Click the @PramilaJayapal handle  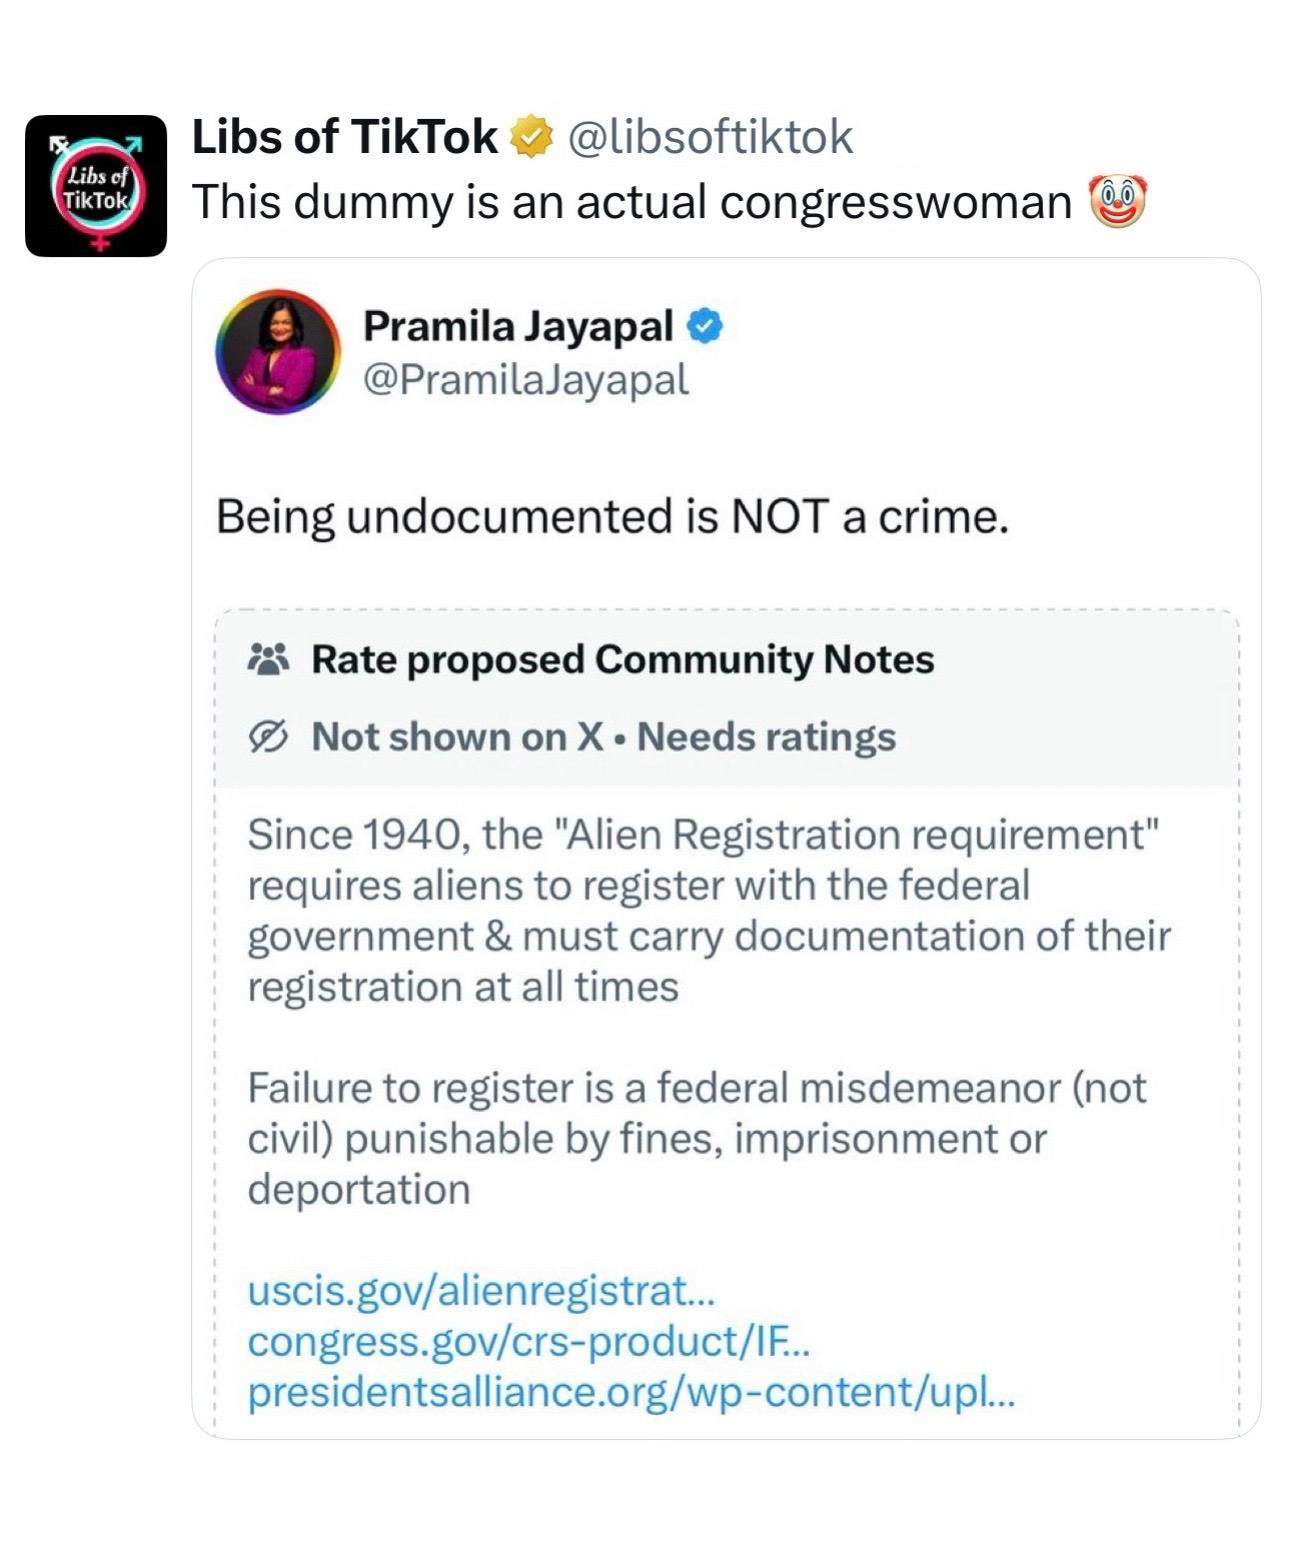pos(525,379)
